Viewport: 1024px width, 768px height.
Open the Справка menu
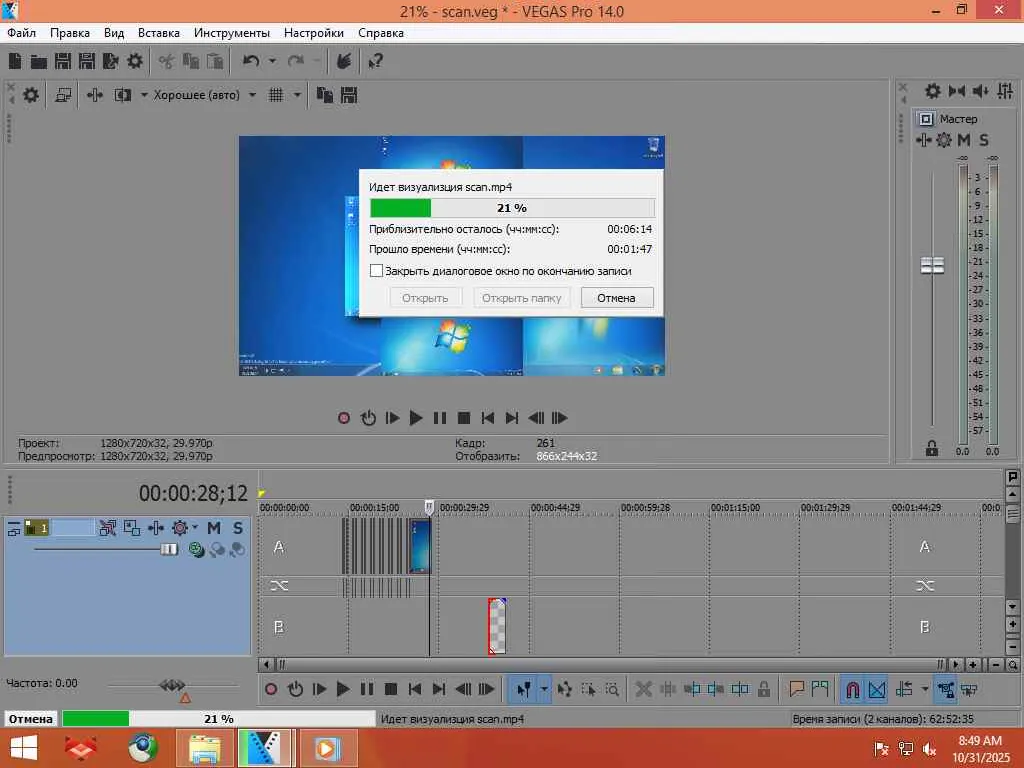[381, 33]
